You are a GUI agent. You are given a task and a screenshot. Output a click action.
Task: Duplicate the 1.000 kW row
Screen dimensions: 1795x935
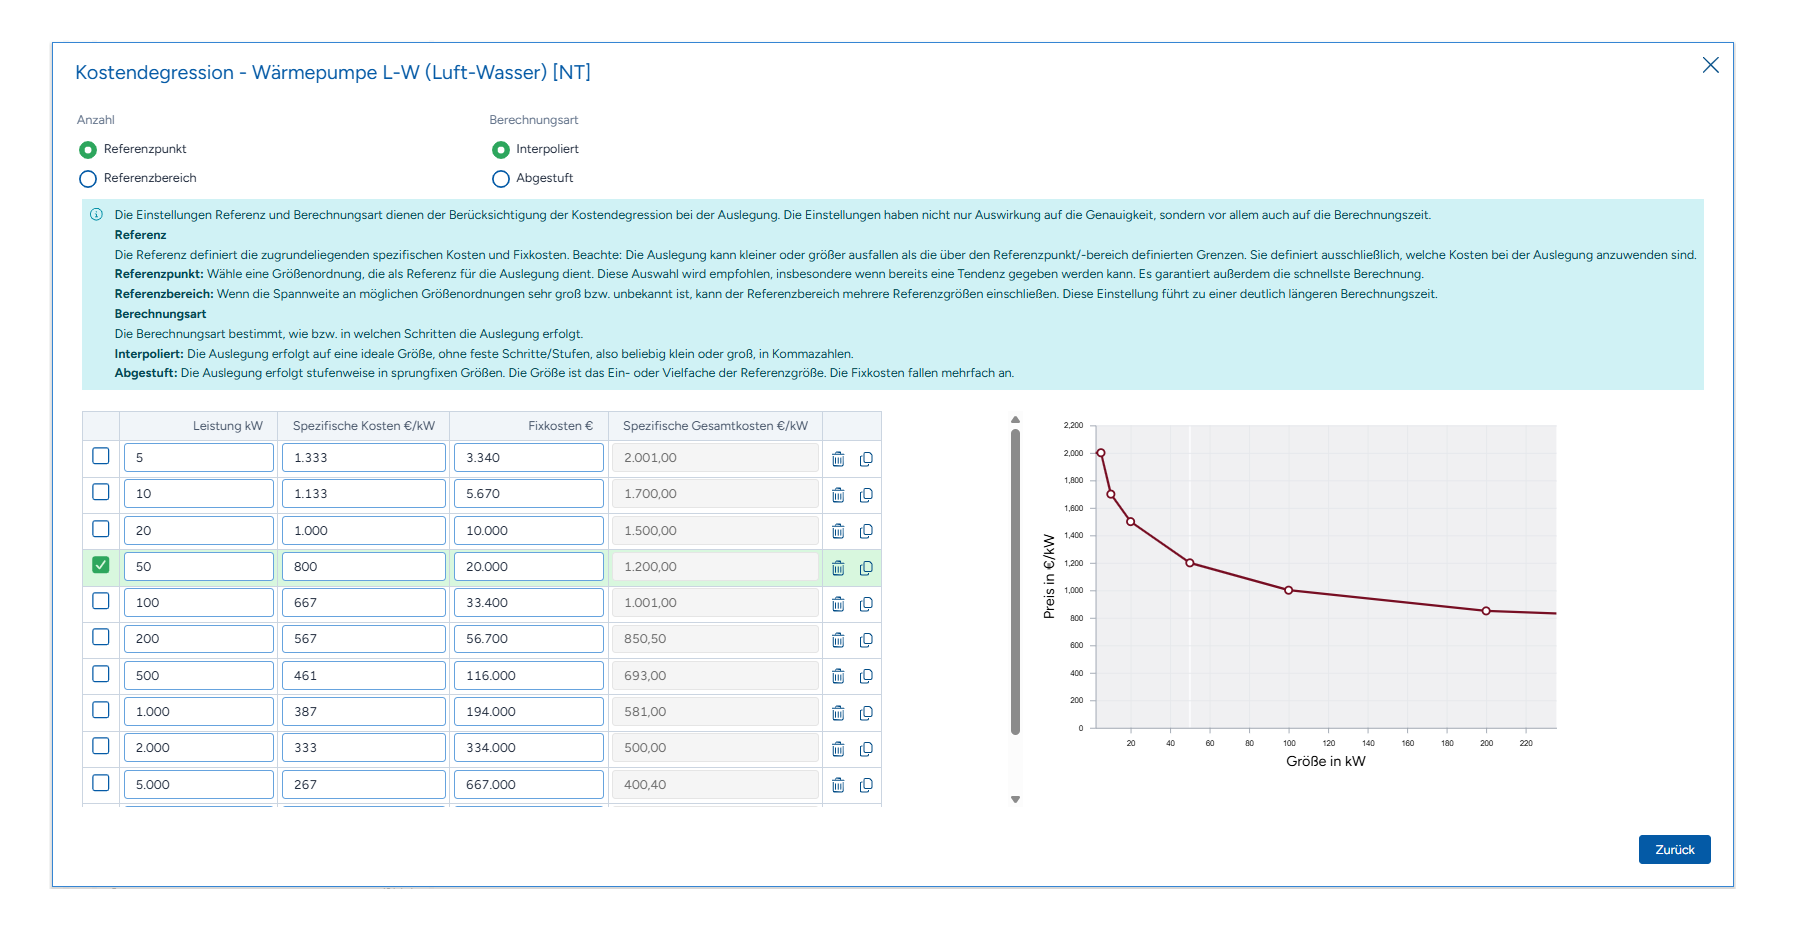[x=866, y=713]
